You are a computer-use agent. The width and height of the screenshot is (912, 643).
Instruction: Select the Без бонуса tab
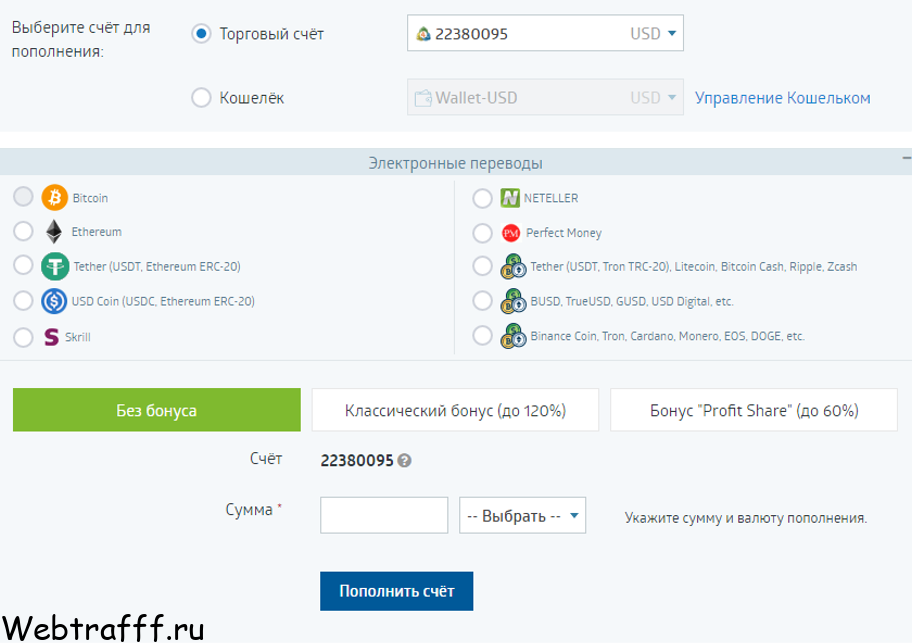pyautogui.click(x=156, y=410)
